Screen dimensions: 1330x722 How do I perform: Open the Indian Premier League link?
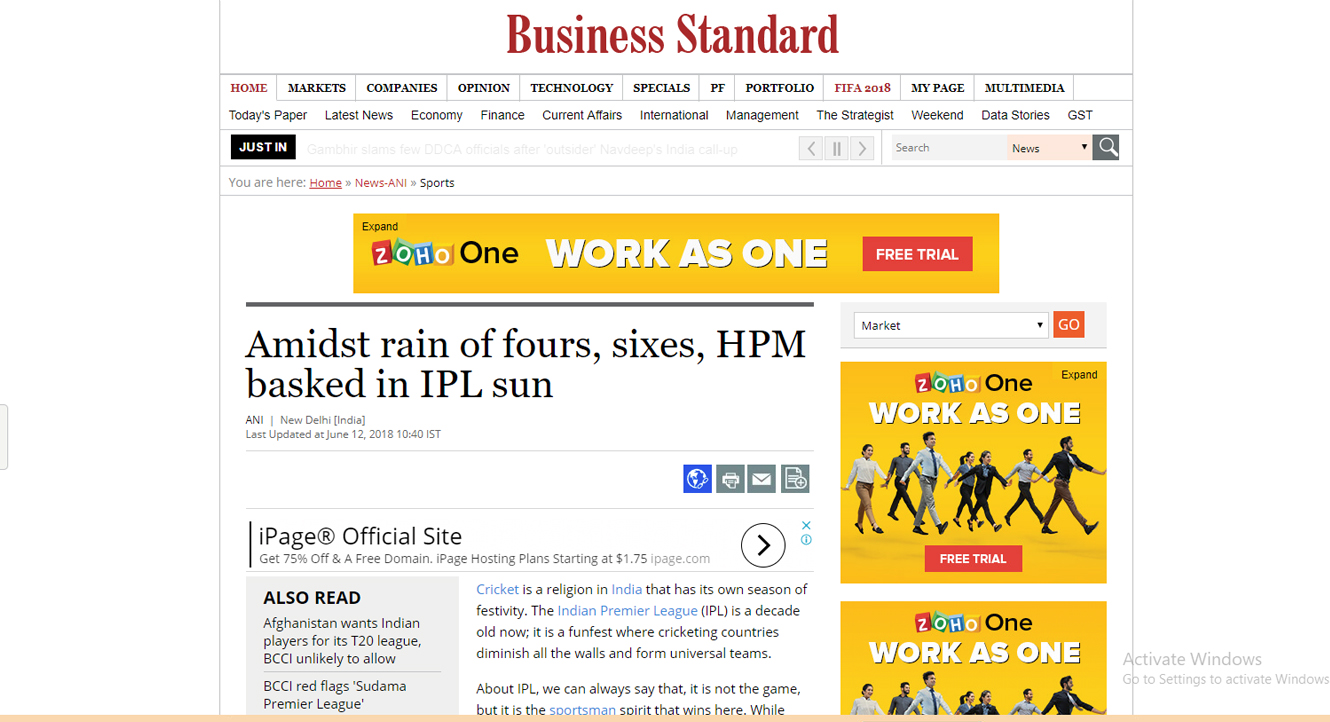[627, 611]
